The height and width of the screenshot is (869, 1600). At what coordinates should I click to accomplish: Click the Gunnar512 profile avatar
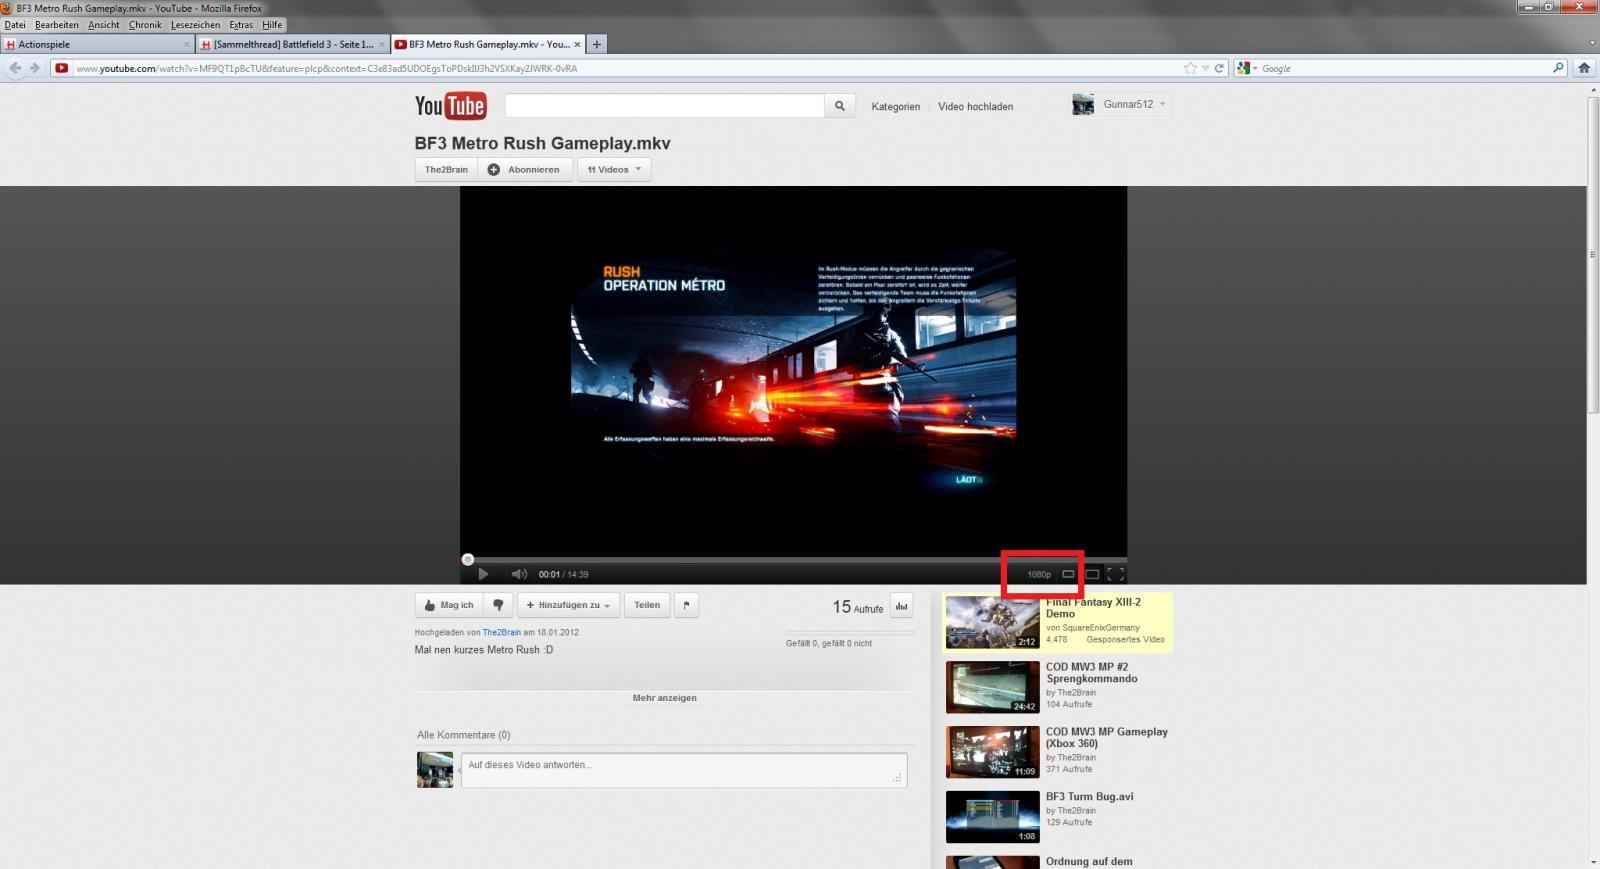(x=1083, y=104)
